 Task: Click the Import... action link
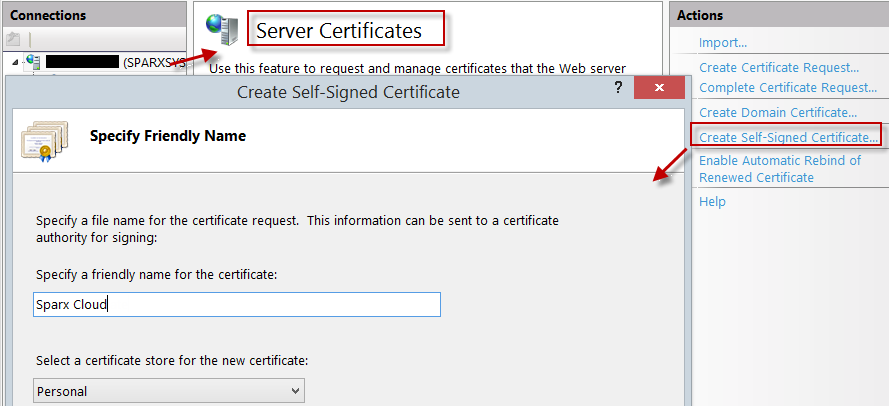click(x=723, y=42)
